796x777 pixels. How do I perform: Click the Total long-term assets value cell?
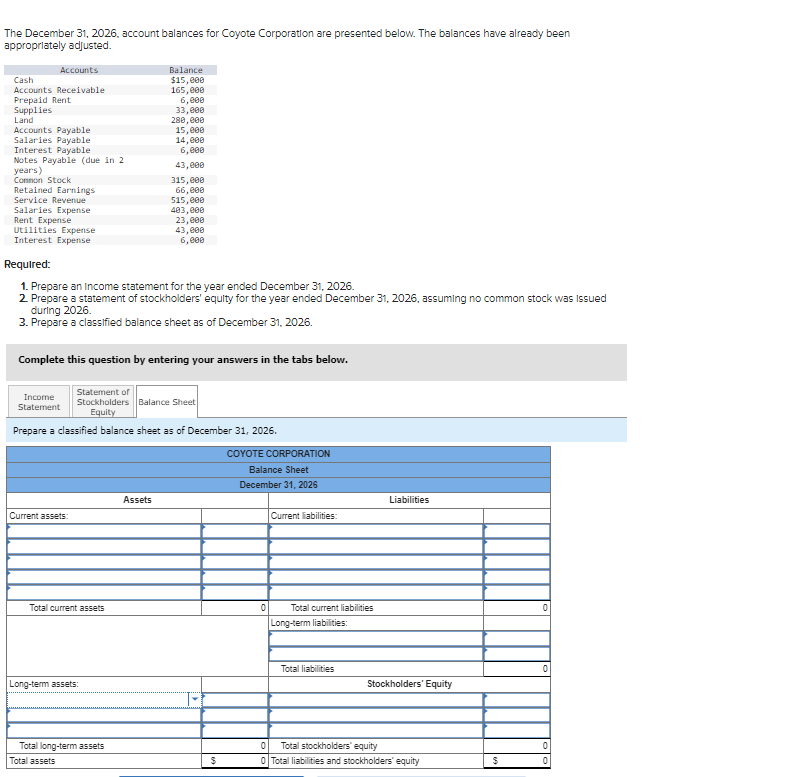click(x=235, y=746)
